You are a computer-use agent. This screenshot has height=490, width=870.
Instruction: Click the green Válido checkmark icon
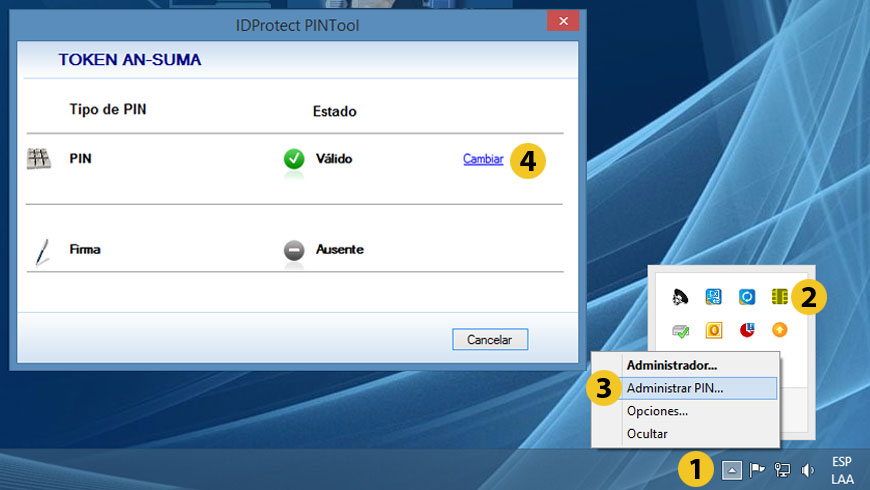[x=294, y=159]
